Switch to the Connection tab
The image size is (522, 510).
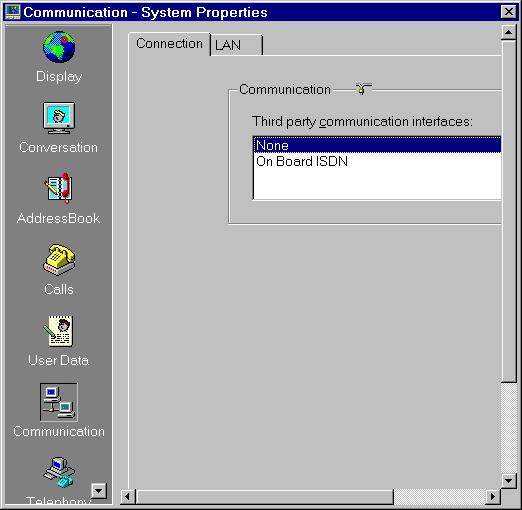click(169, 44)
